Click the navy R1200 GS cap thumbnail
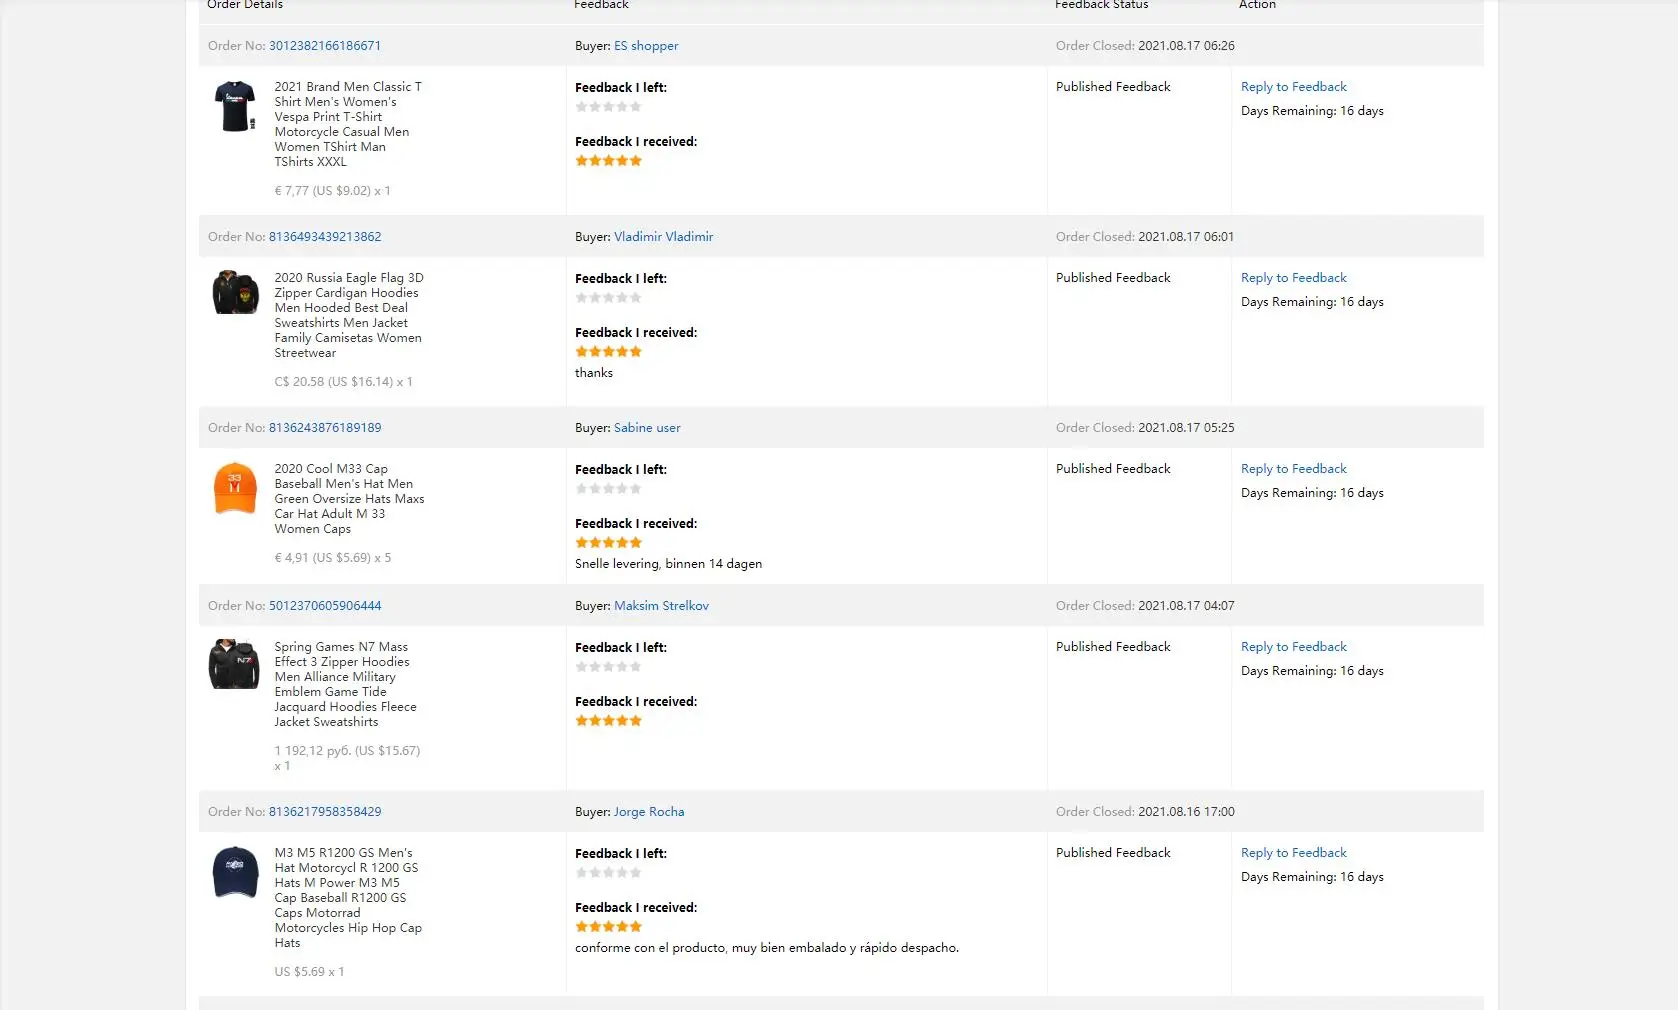The height and width of the screenshot is (1010, 1678). pos(235,872)
